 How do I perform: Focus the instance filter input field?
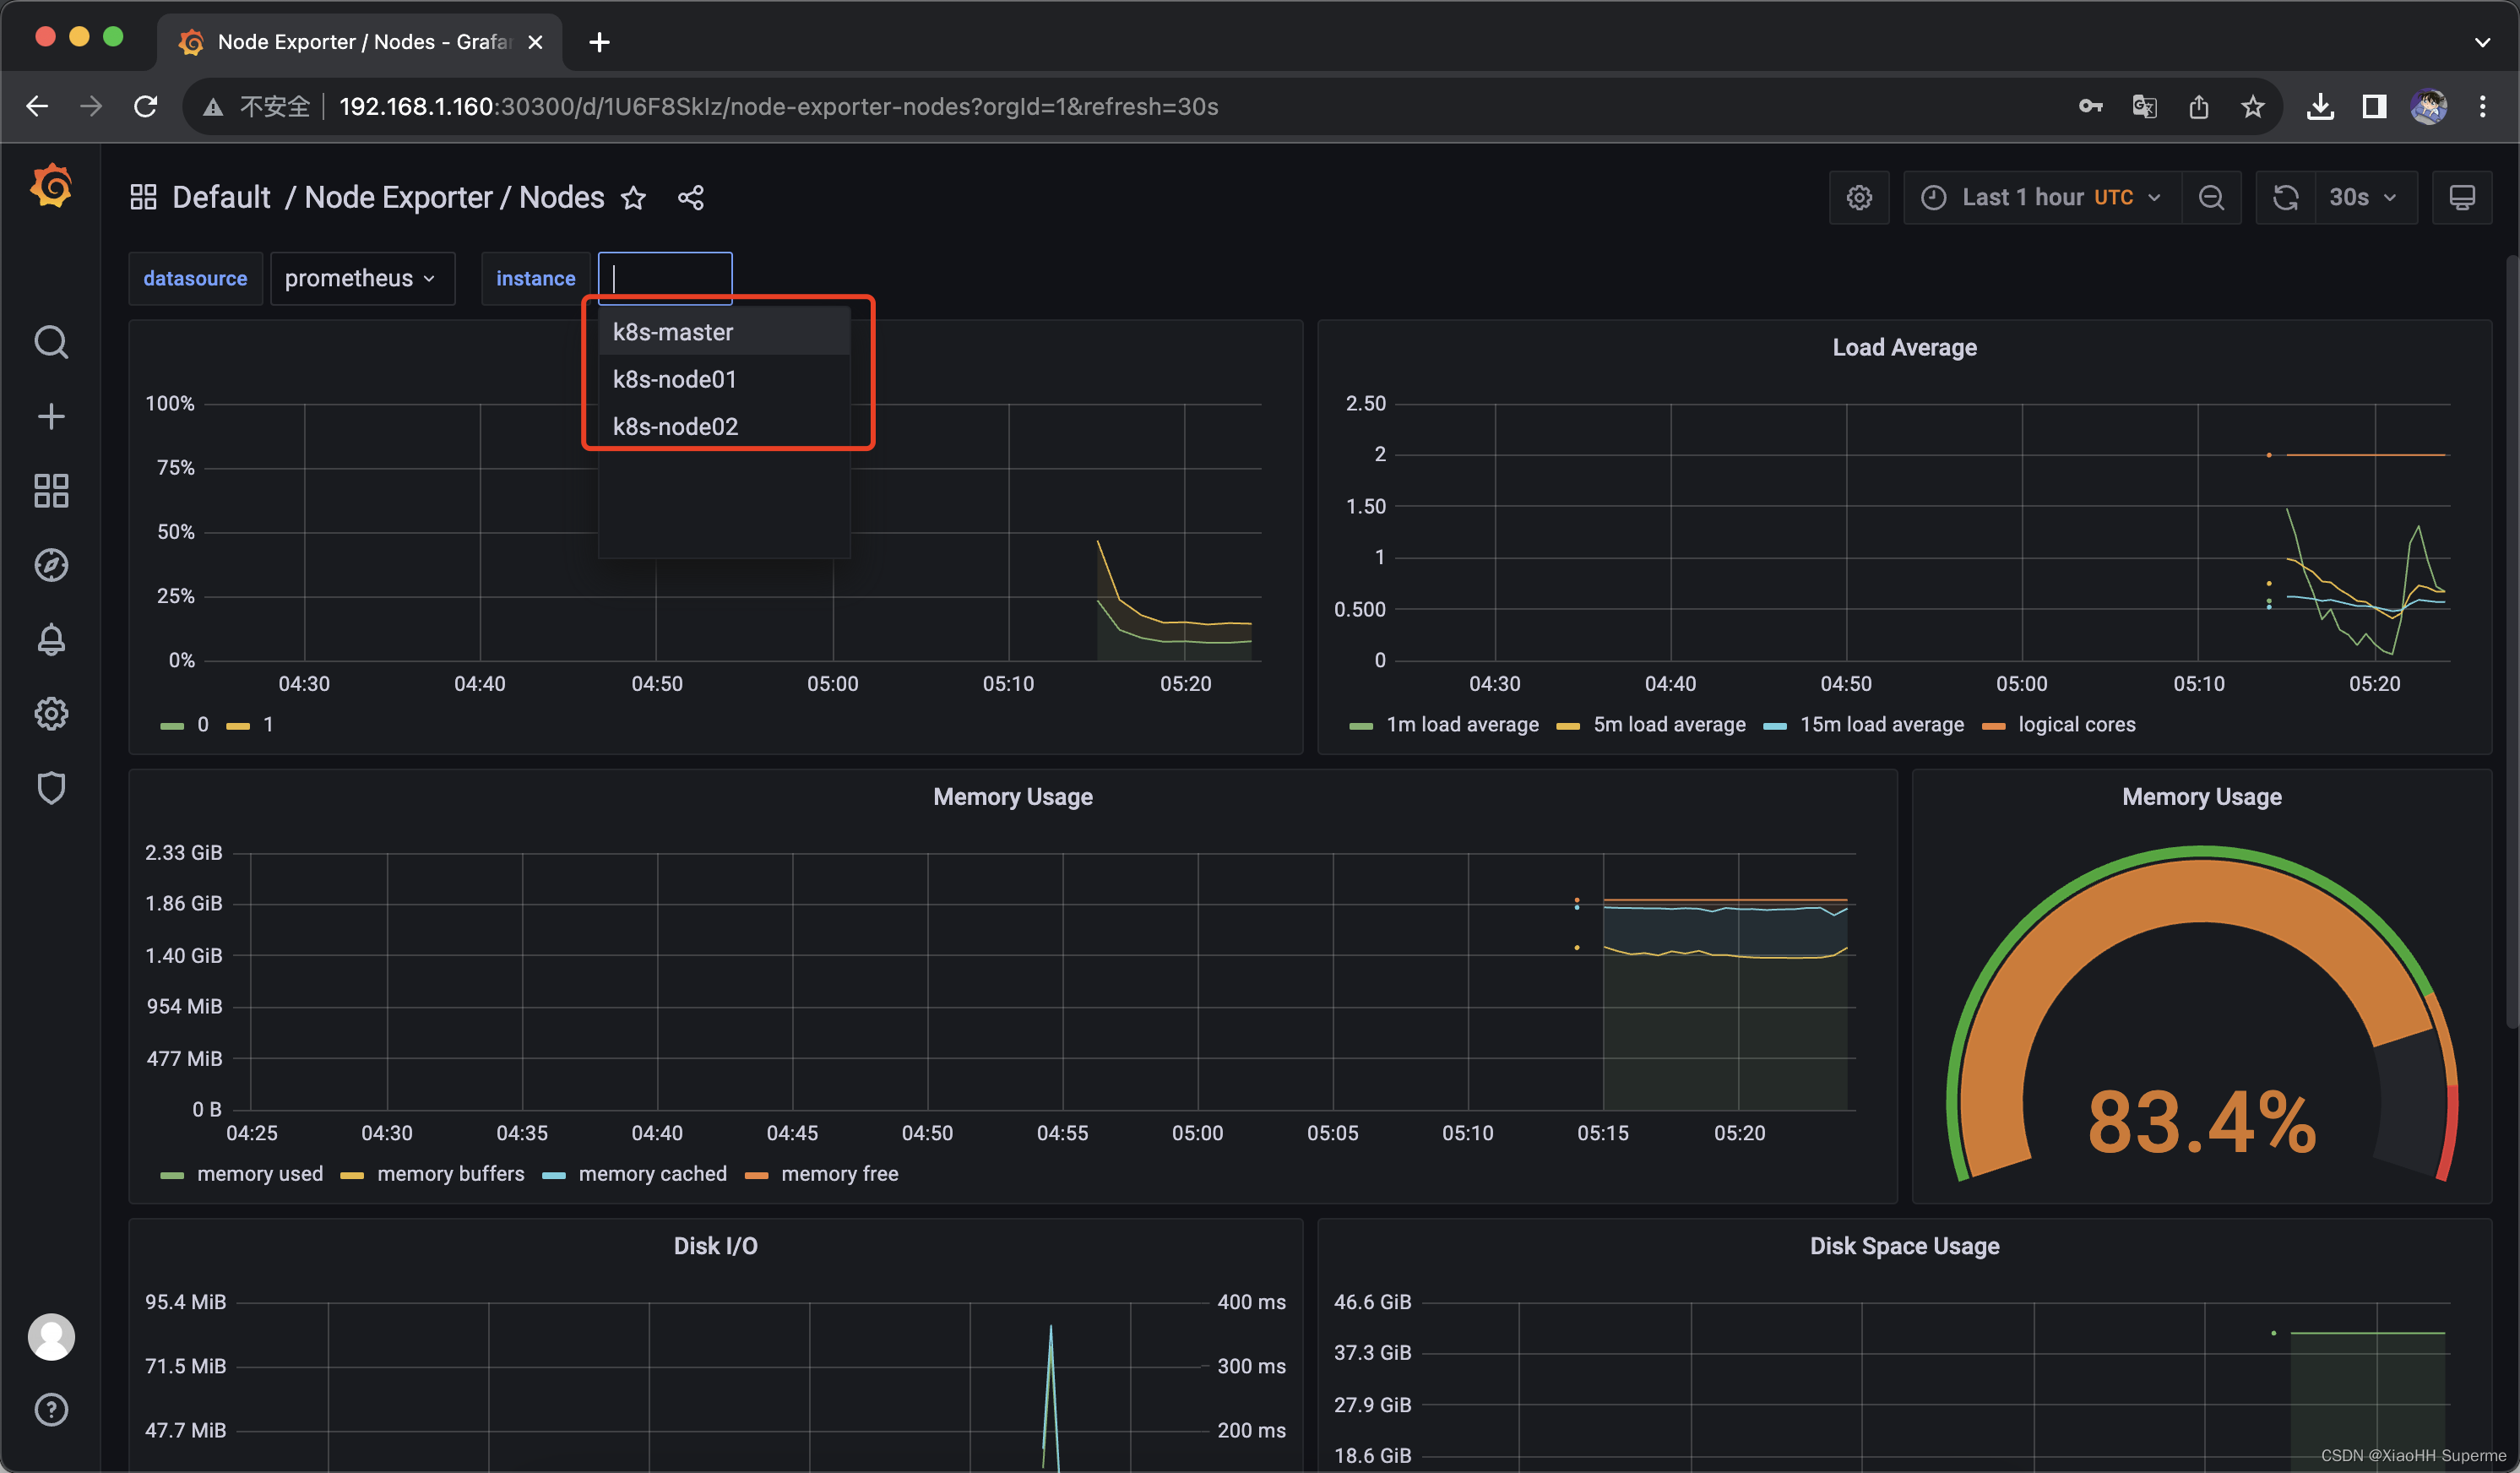pos(665,278)
